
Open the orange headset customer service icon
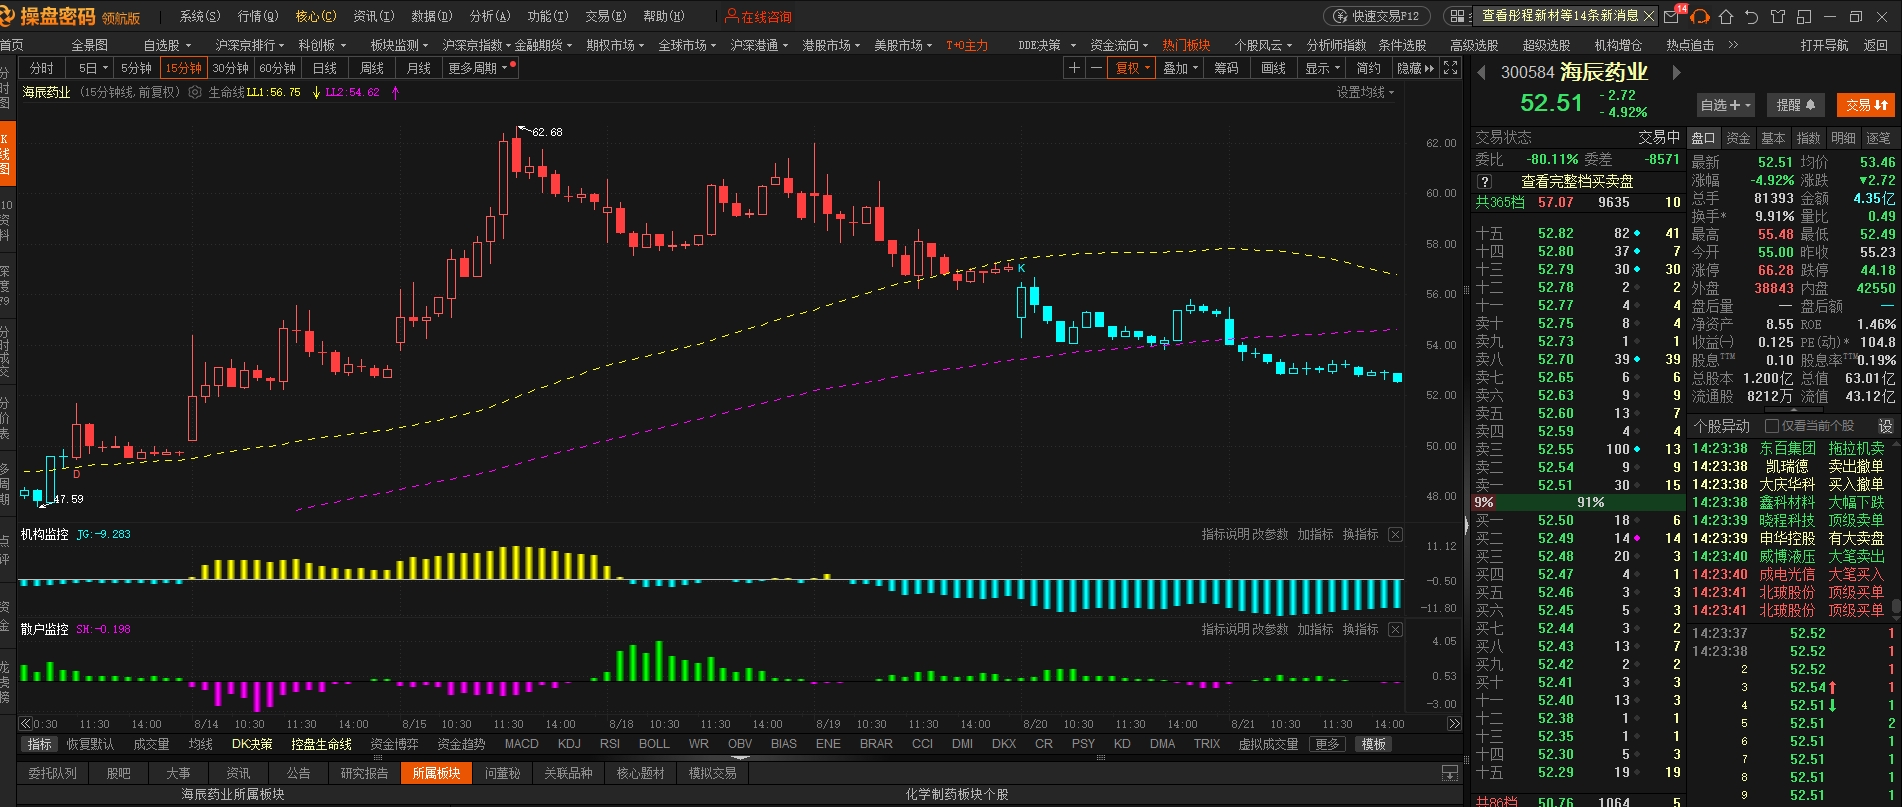[x=1700, y=16]
